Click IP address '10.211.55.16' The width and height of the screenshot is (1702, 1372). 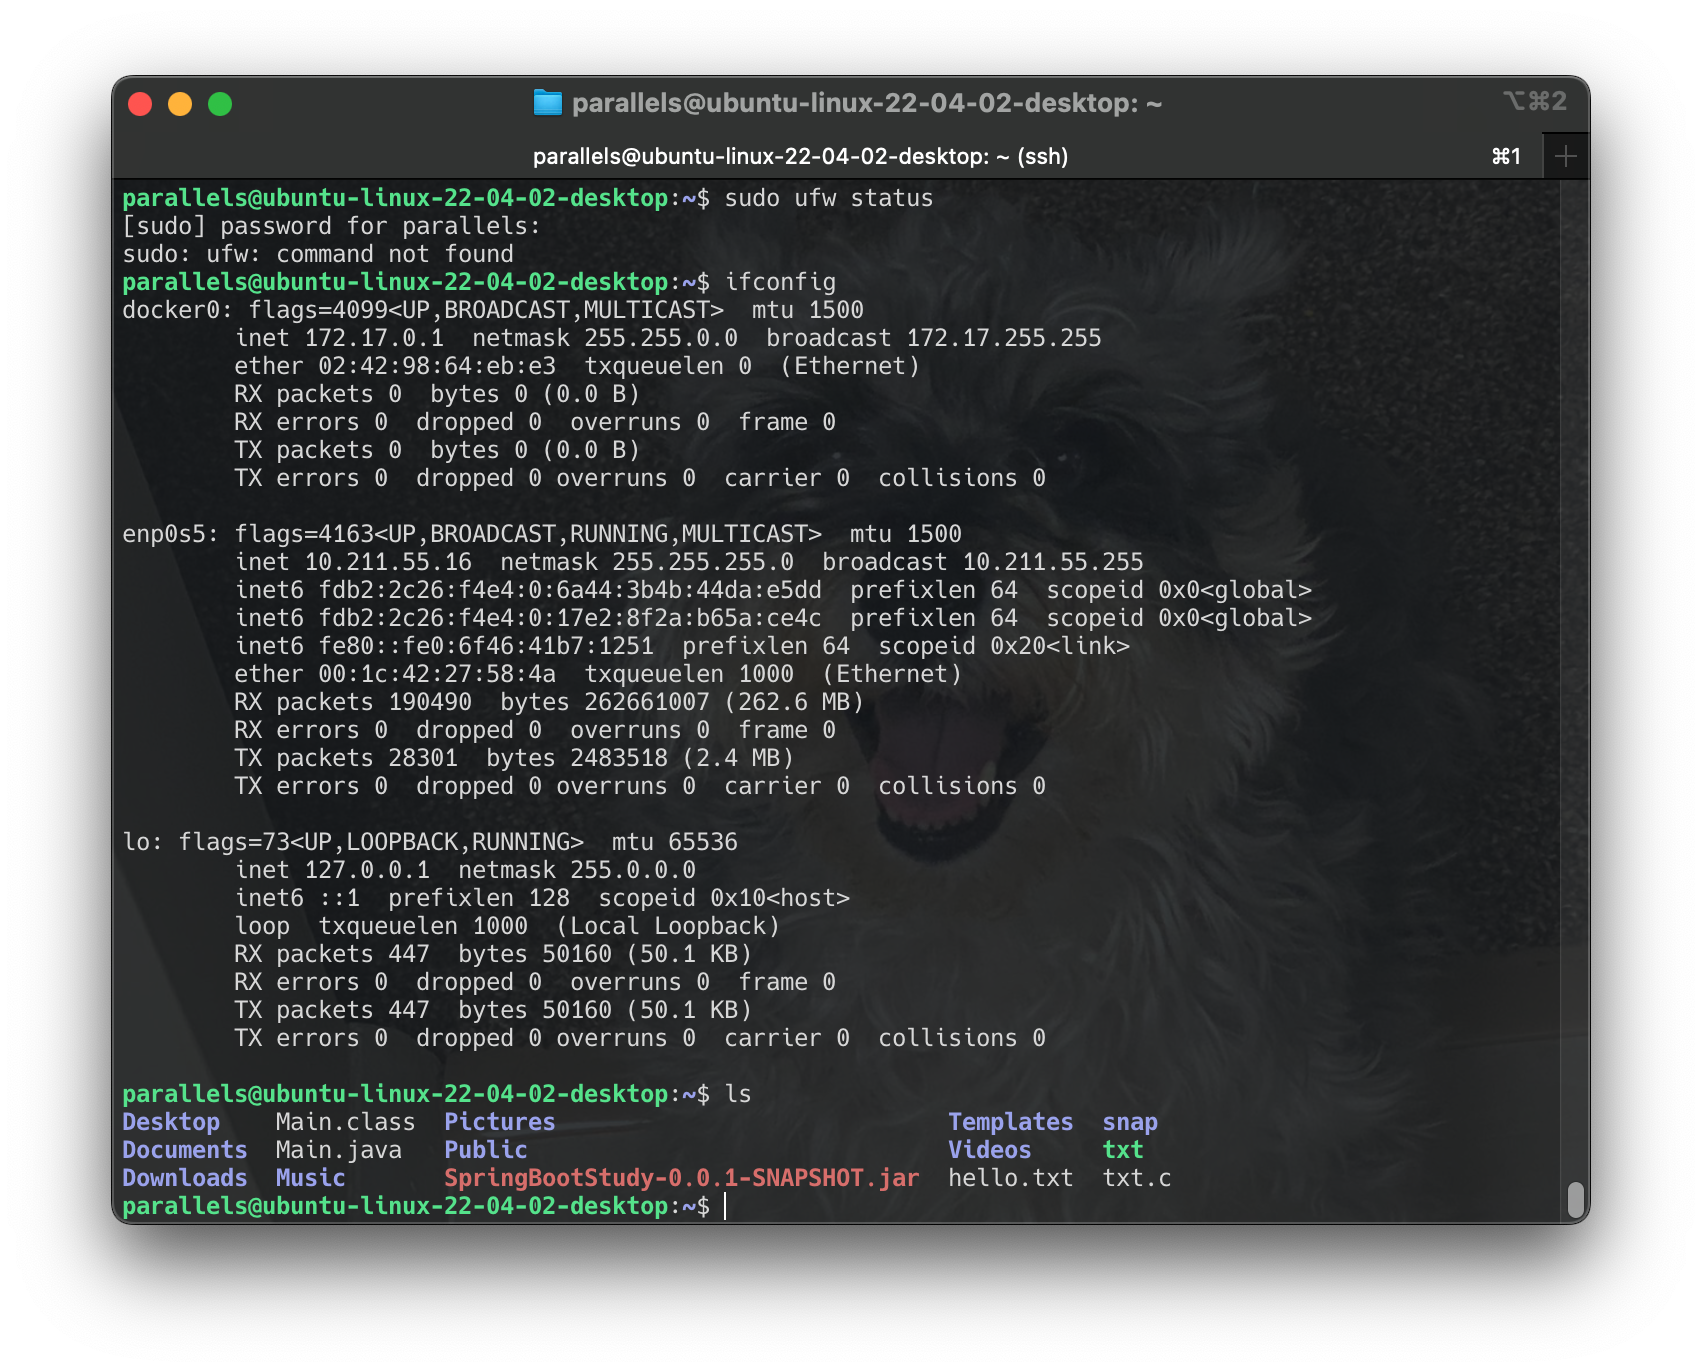[388, 562]
